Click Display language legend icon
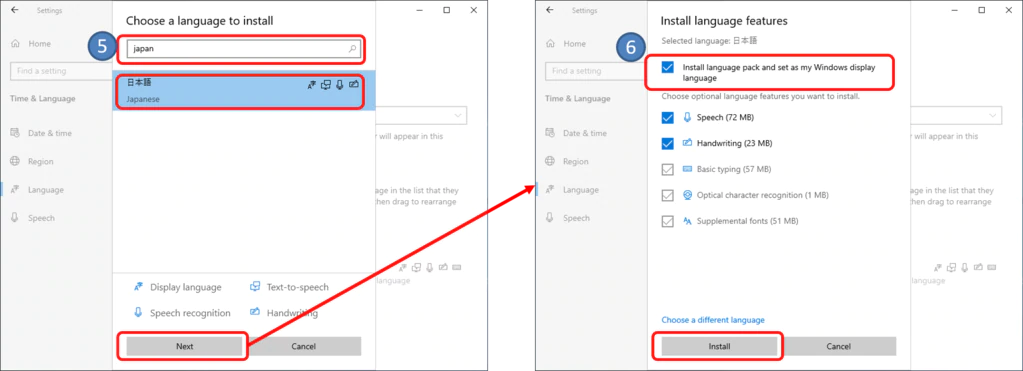The image size is (1023, 371). [138, 287]
